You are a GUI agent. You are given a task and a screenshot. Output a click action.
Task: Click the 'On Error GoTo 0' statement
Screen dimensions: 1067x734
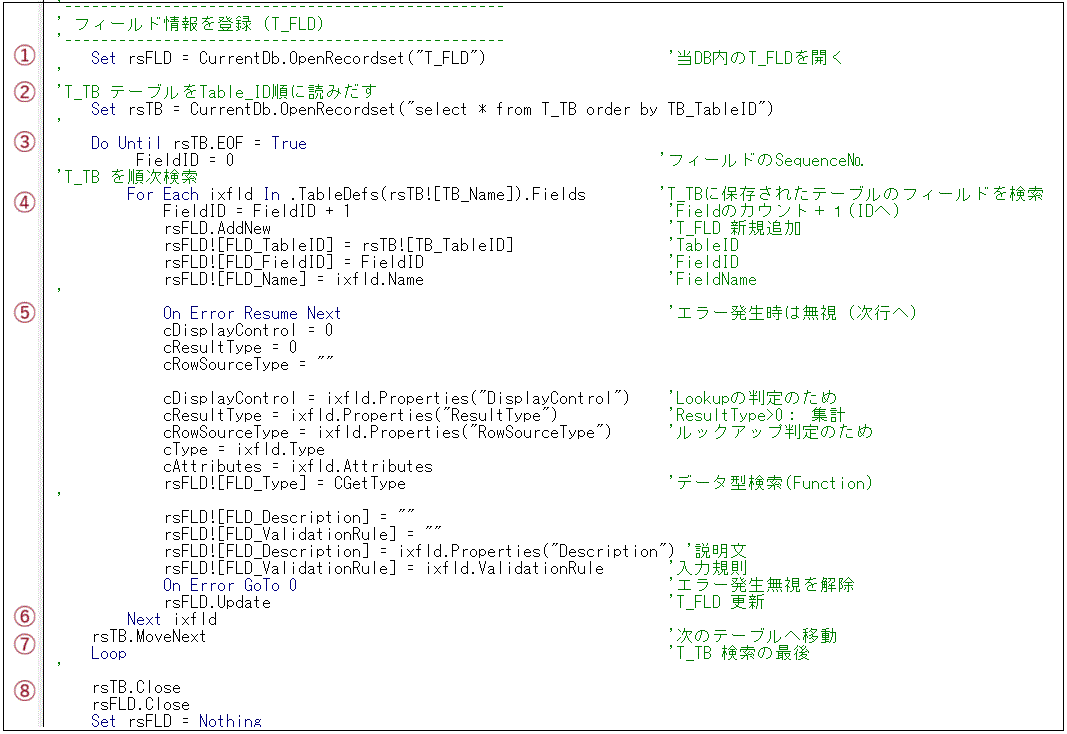coord(229,585)
